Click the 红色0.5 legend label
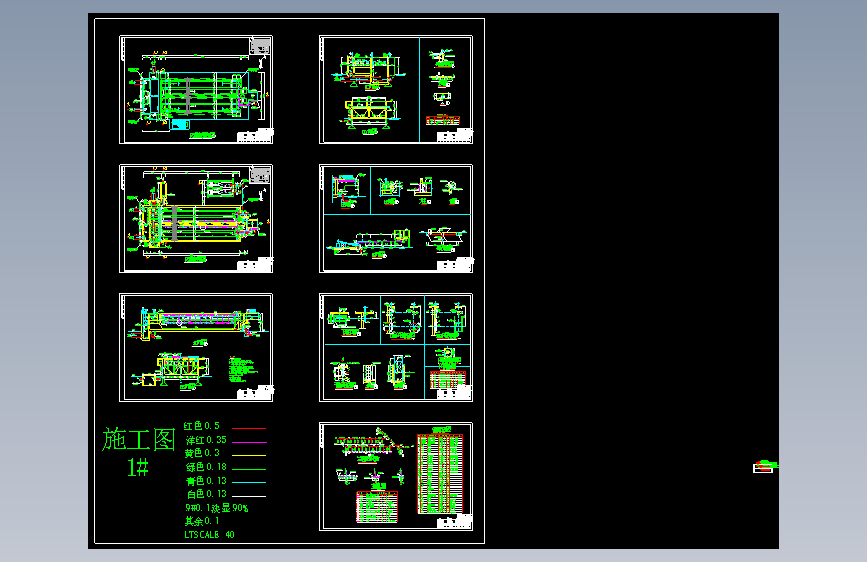 (x=202, y=426)
